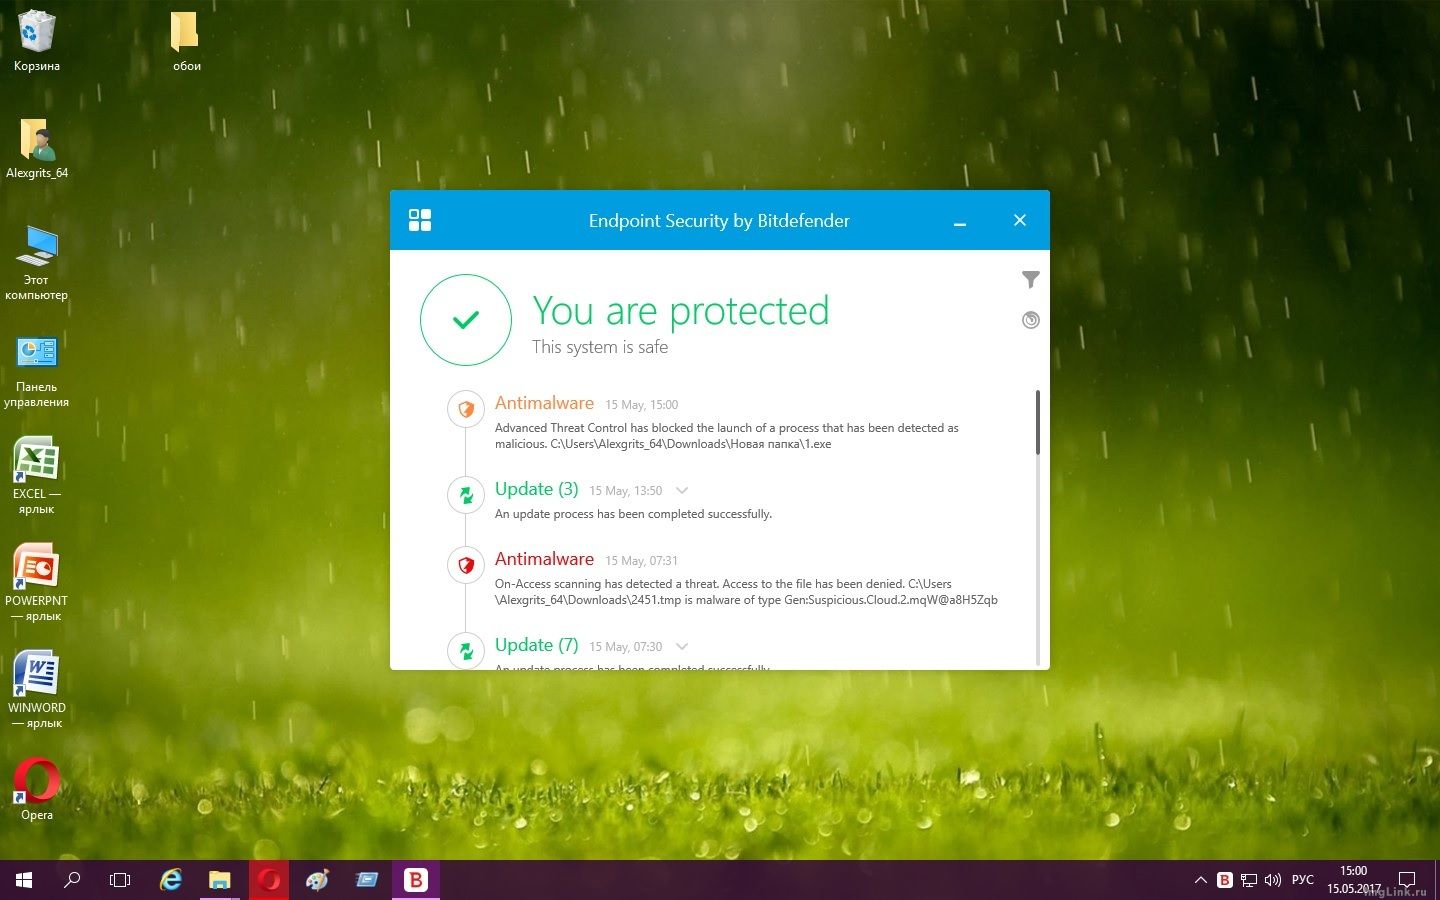This screenshot has height=900, width=1440.
Task: Select the EXCEL shortcut on desktop
Action: [x=37, y=476]
